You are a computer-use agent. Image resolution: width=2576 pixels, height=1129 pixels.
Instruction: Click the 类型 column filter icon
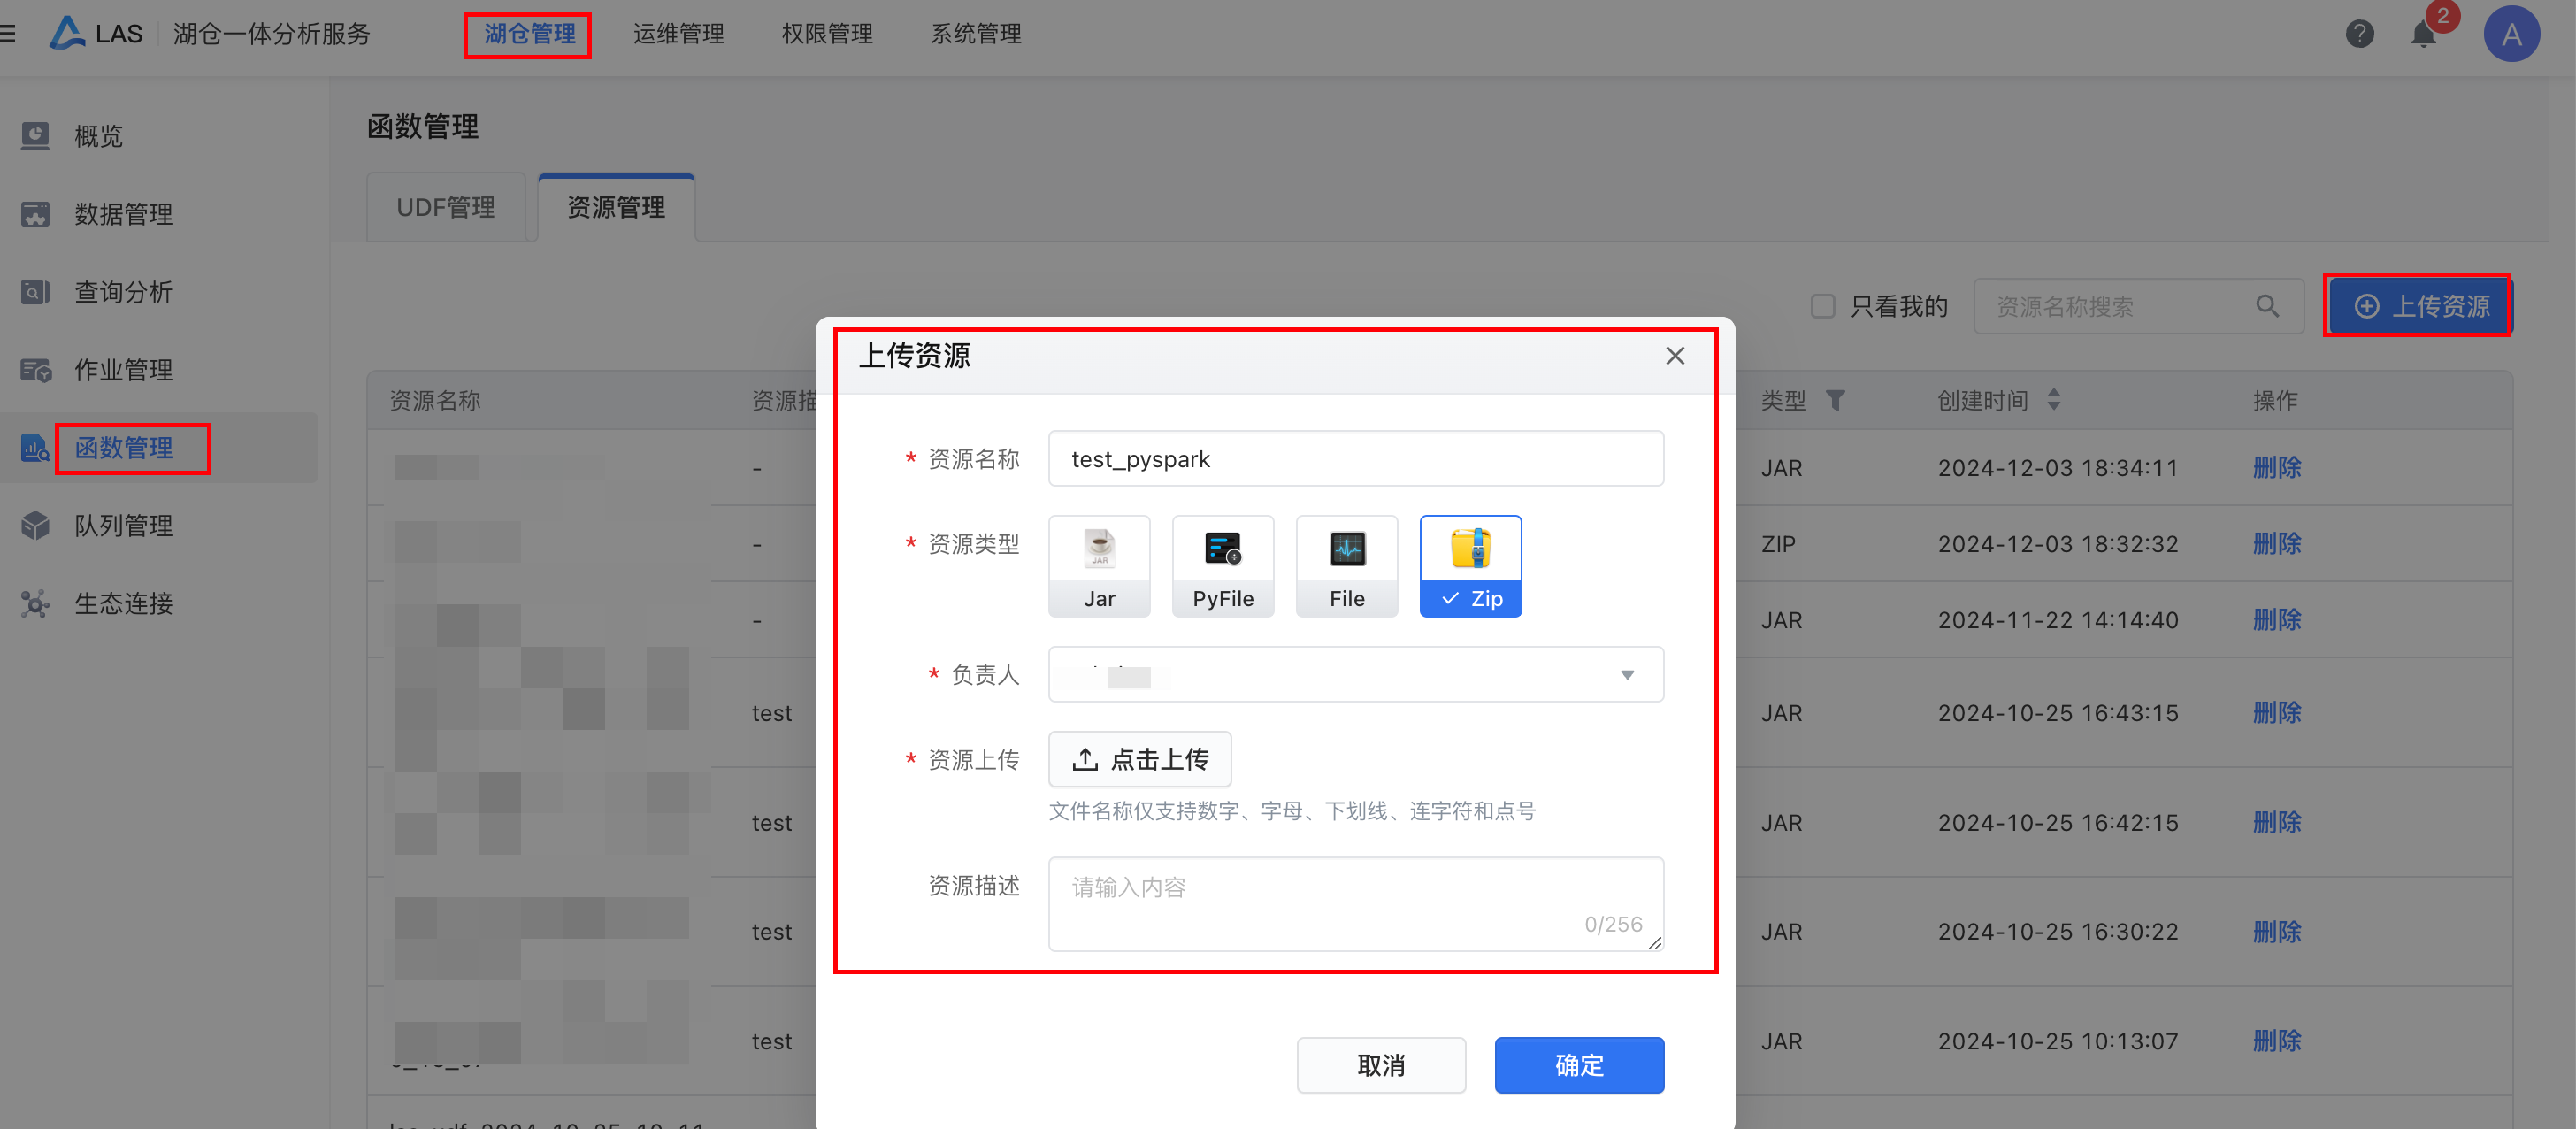point(1835,400)
